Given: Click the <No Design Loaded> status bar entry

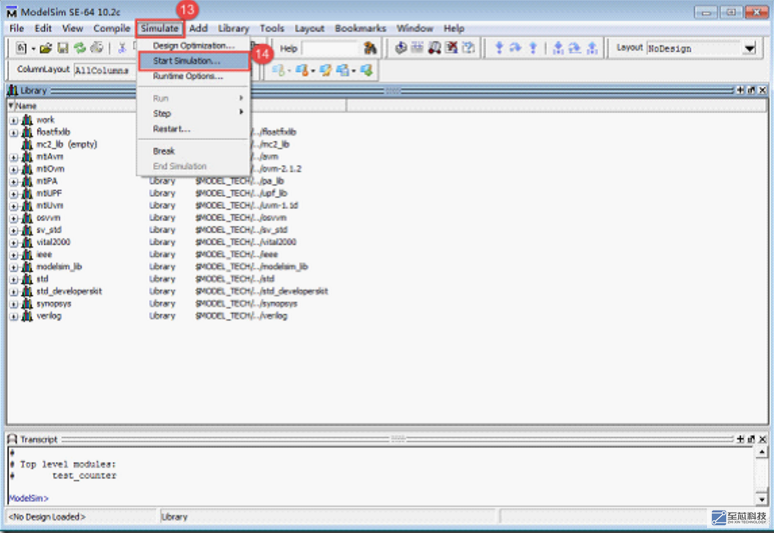Looking at the screenshot, I should (x=47, y=517).
